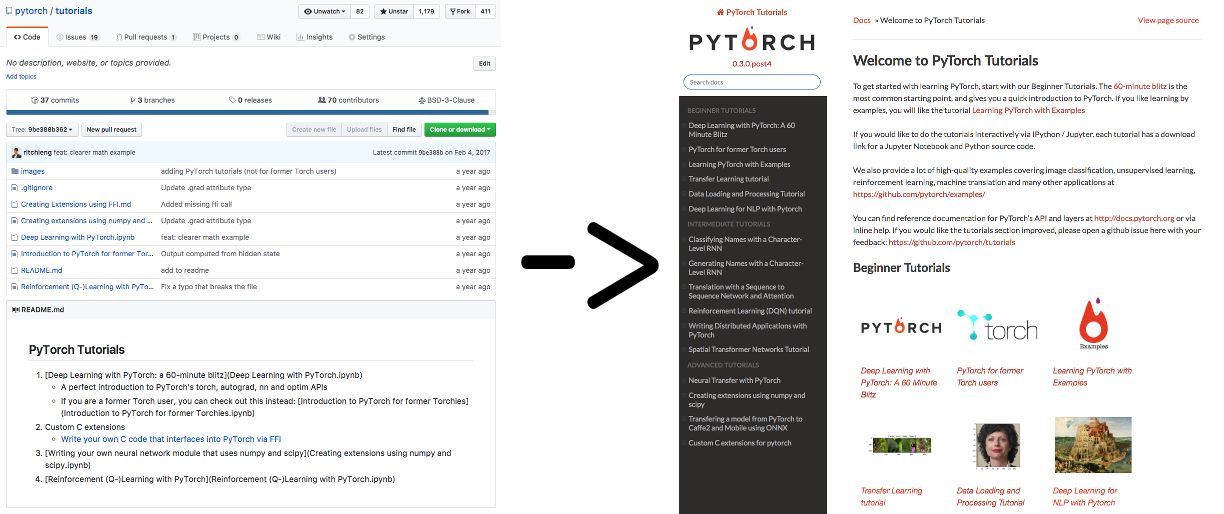Image resolution: width=1224 pixels, height=514 pixels.
Task: Switch to the Wiki tab
Action: 268,37
